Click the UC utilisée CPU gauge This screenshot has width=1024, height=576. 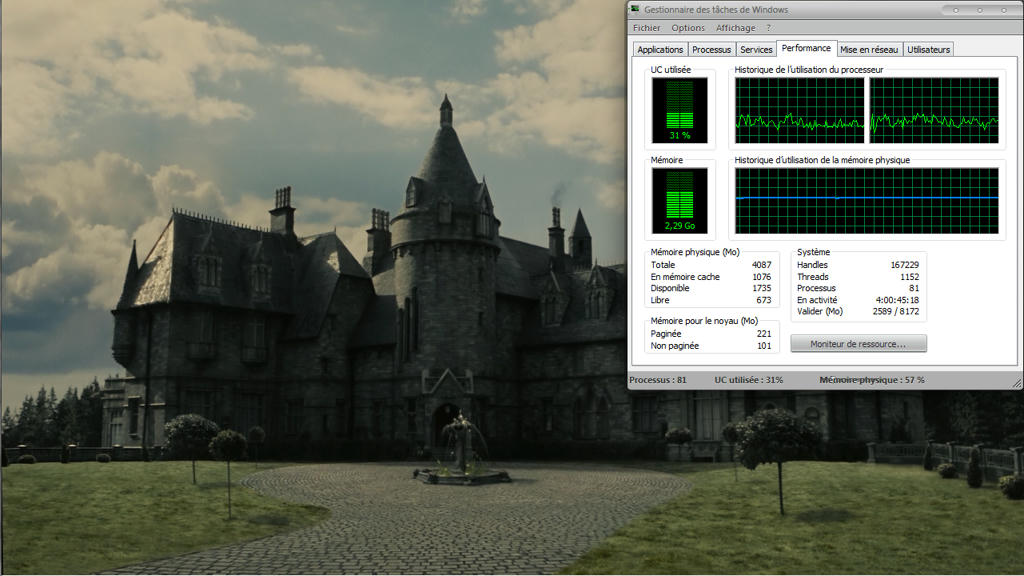(679, 110)
